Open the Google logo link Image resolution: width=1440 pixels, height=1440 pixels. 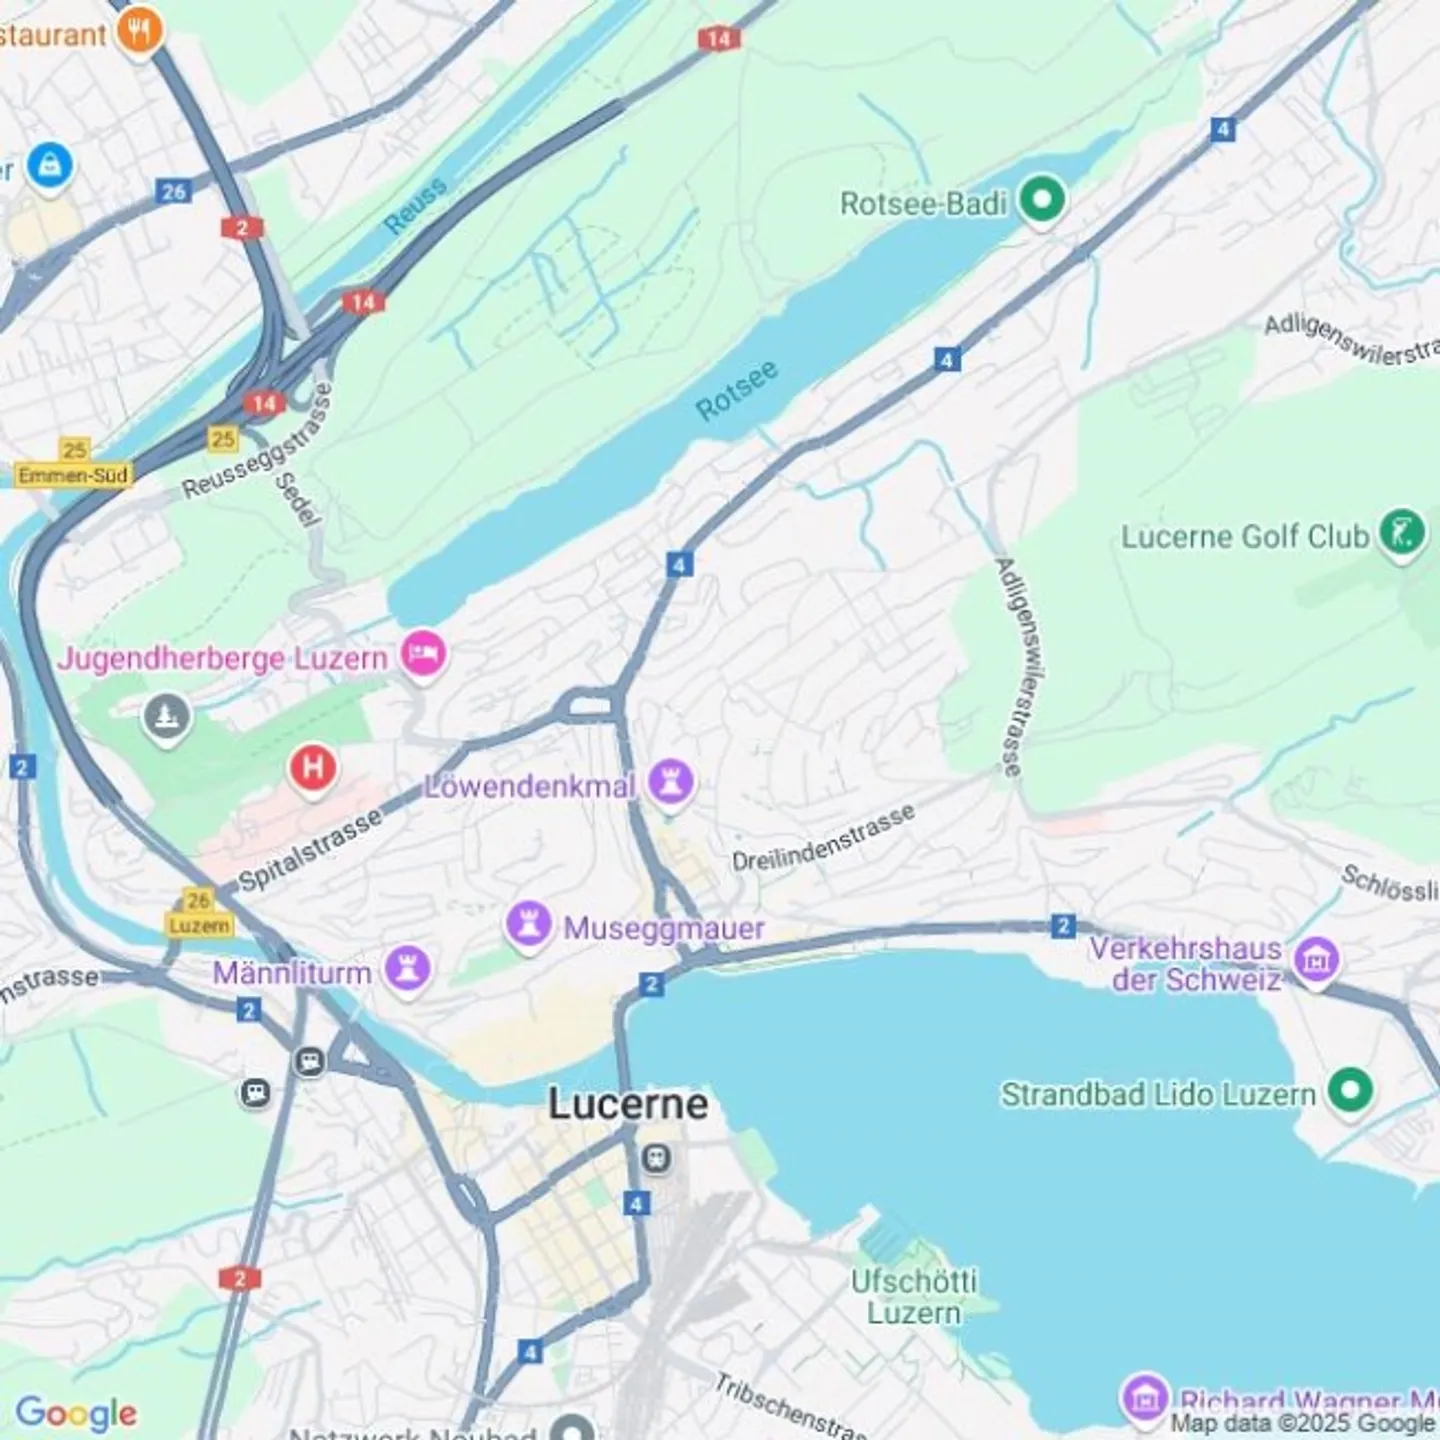point(76,1413)
